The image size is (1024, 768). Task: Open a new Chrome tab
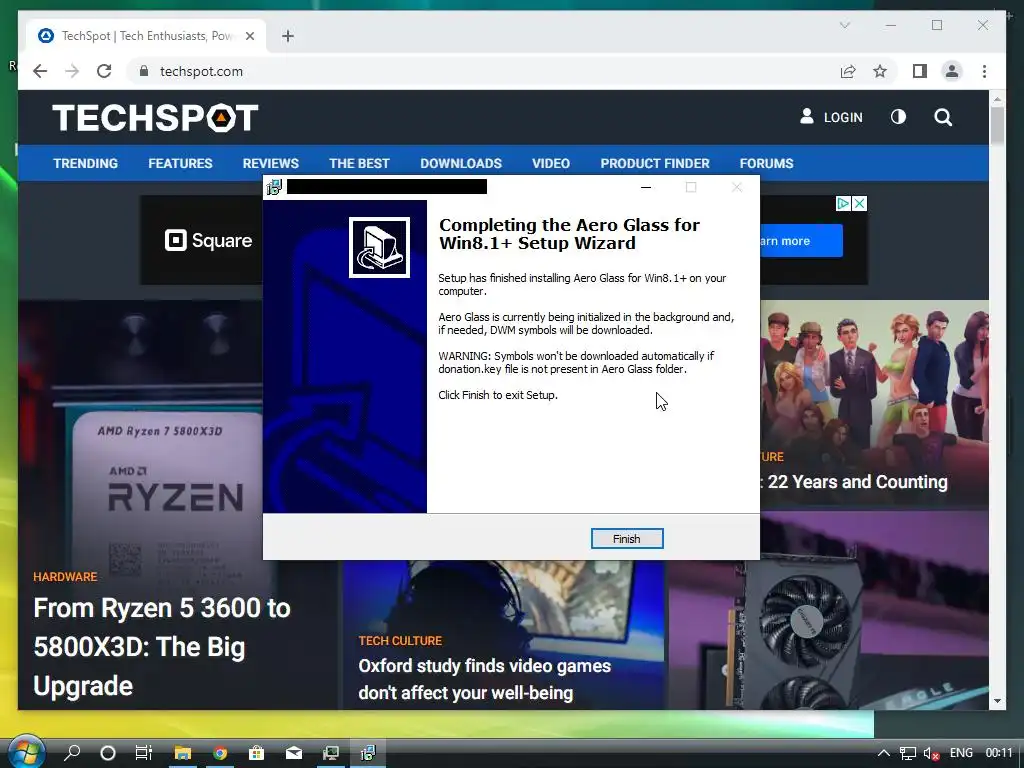(x=288, y=36)
